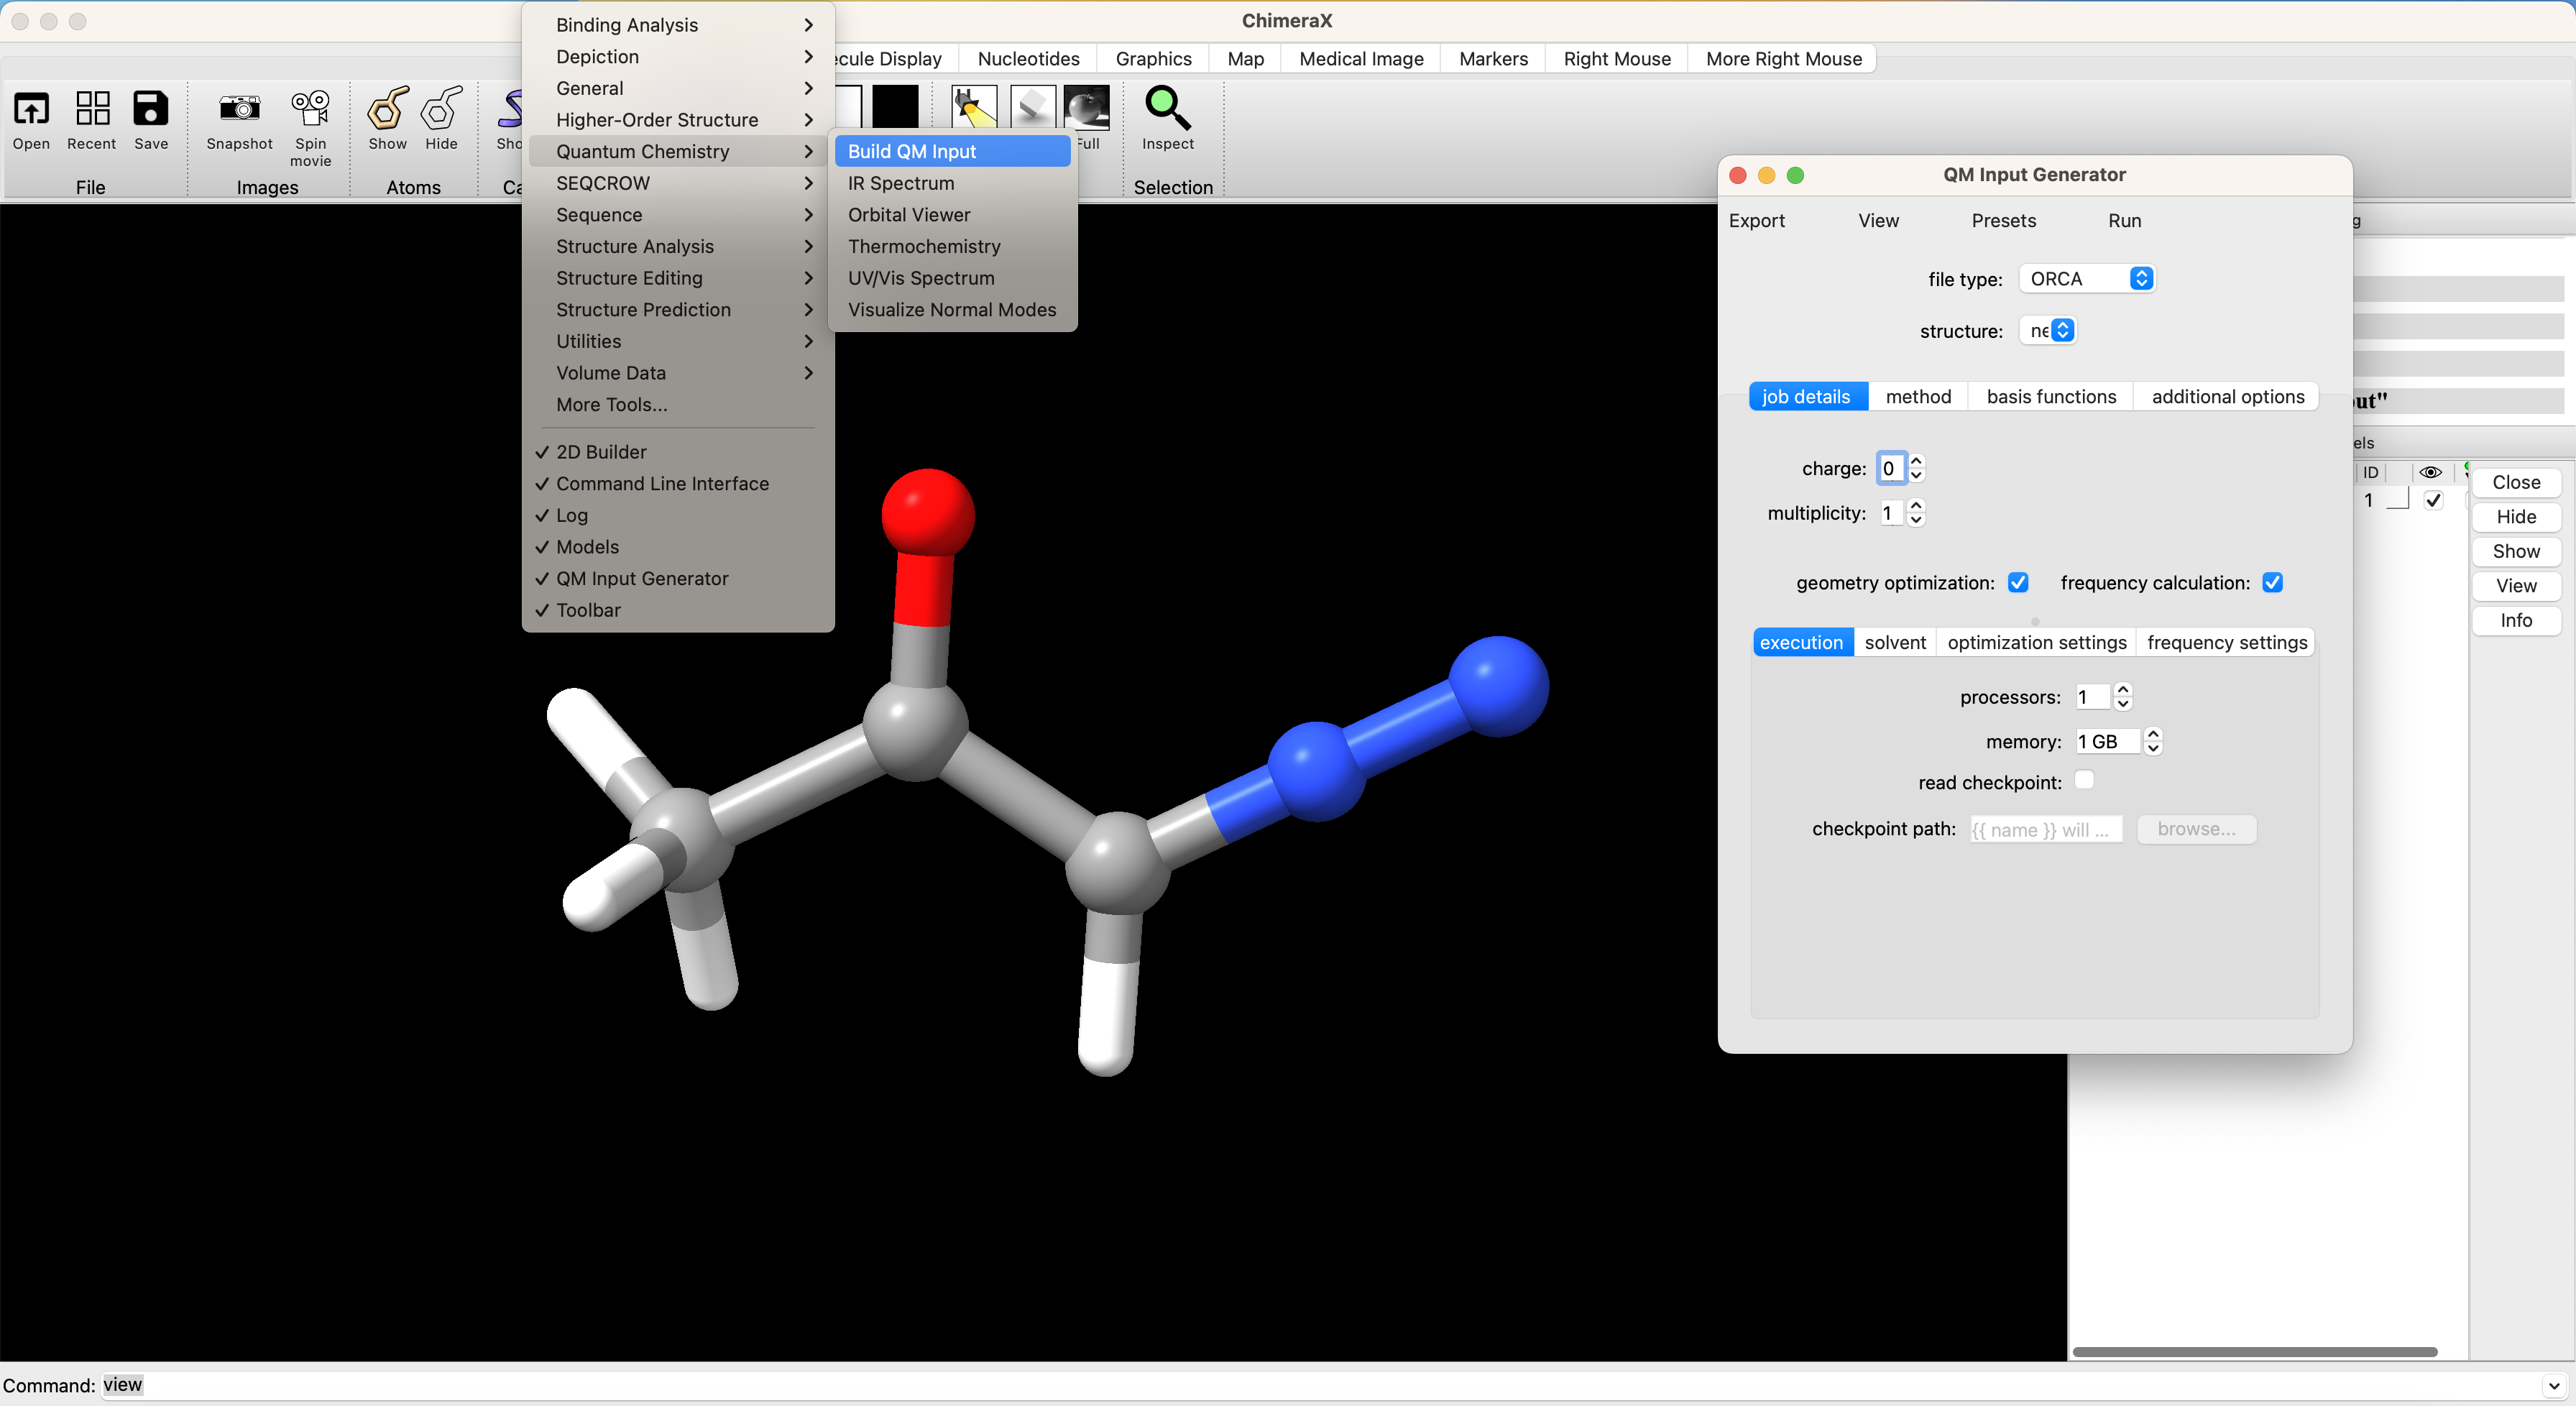This screenshot has width=2576, height=1406.
Task: Choose Thermochemistry from submenu
Action: (x=952, y=246)
